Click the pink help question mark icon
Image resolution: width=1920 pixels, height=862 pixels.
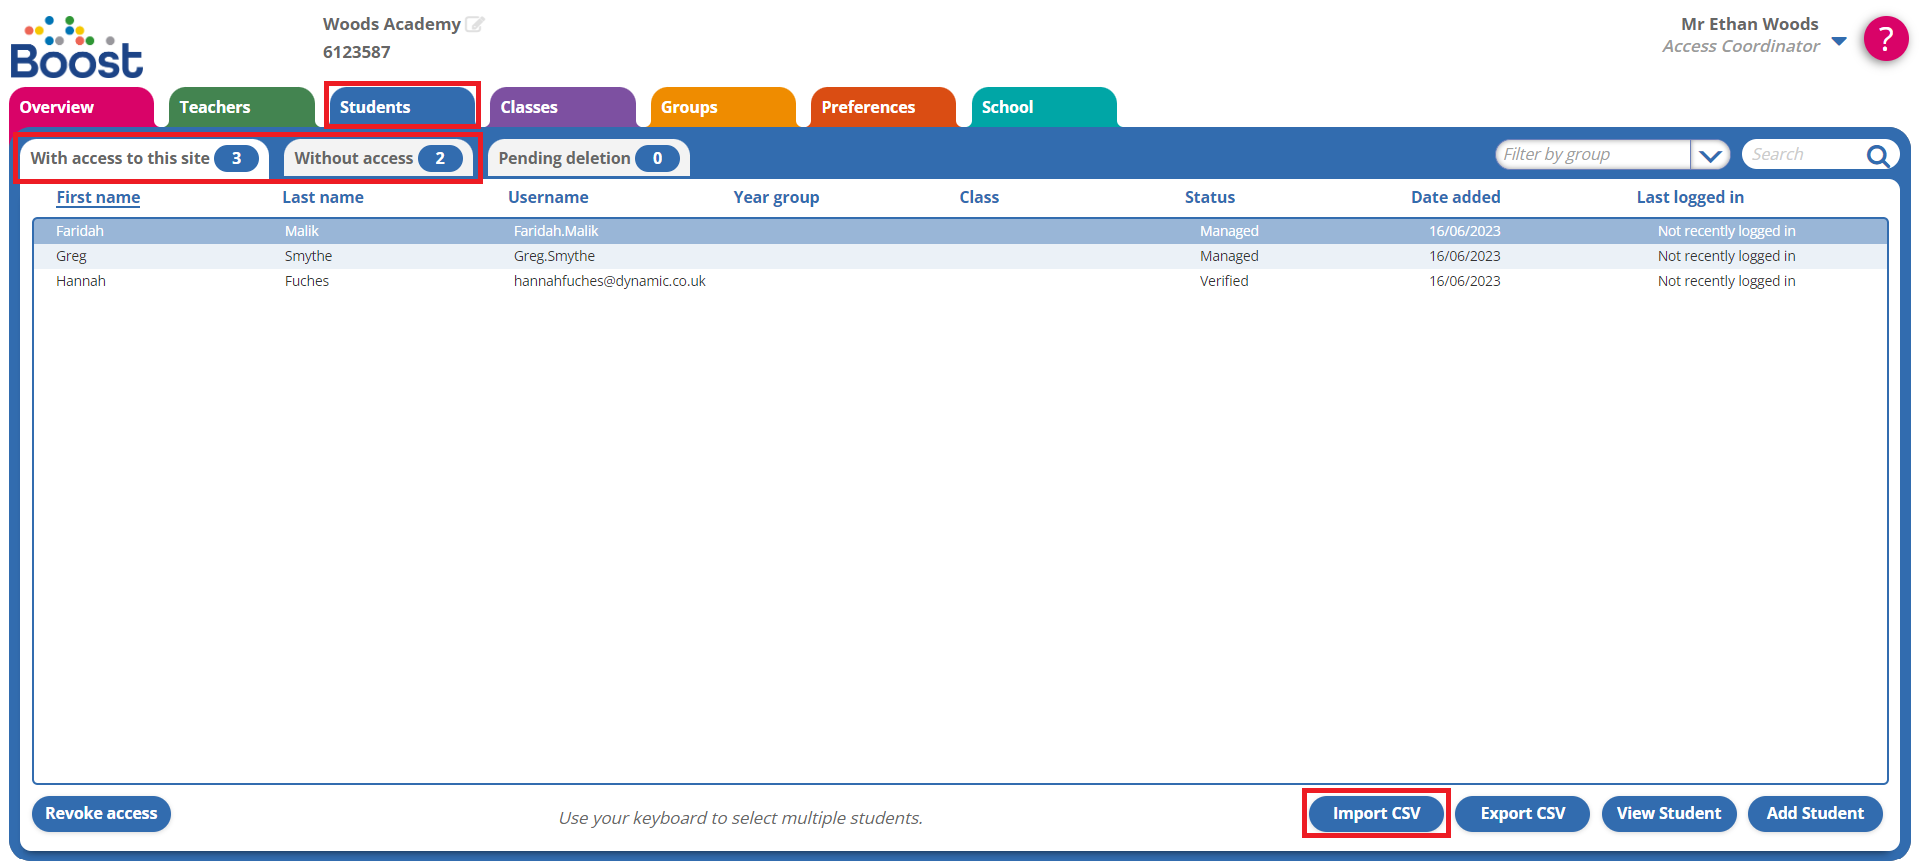1885,40
